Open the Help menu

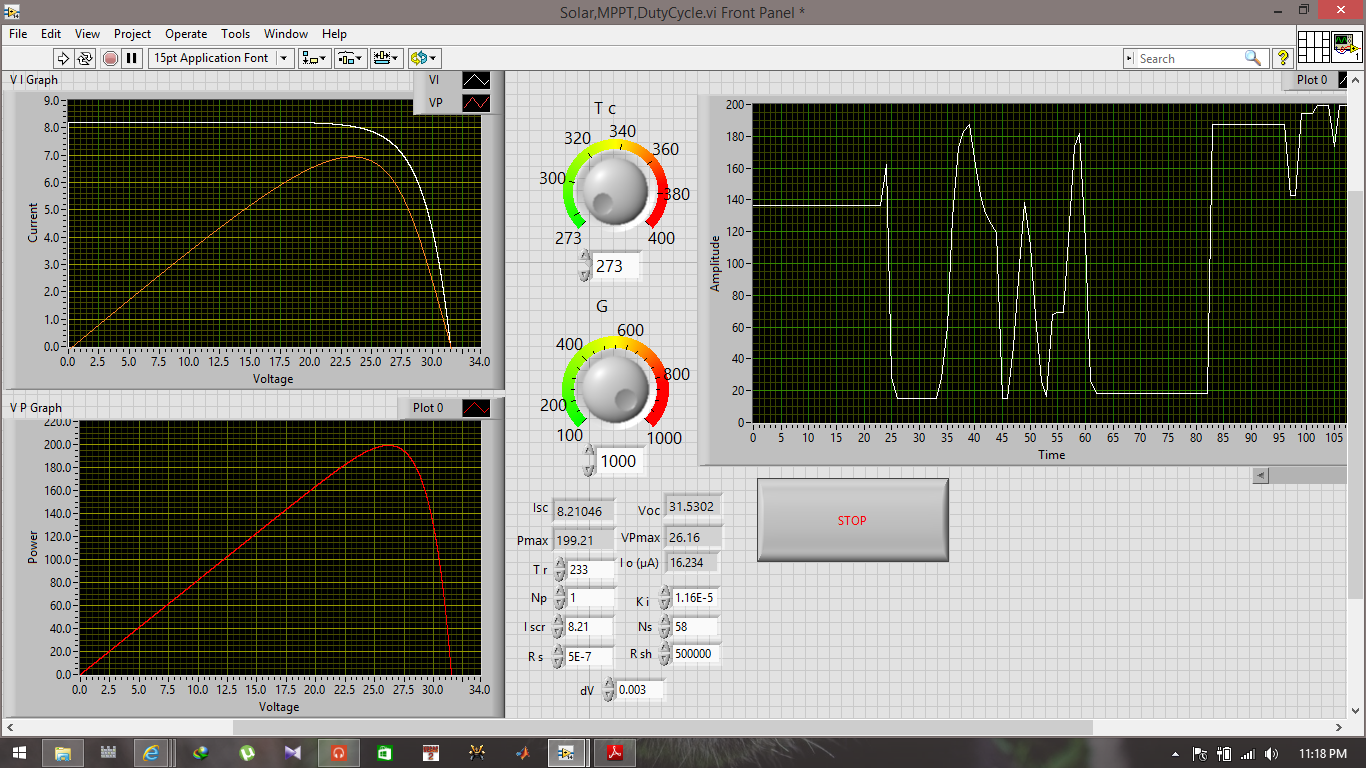[334, 33]
